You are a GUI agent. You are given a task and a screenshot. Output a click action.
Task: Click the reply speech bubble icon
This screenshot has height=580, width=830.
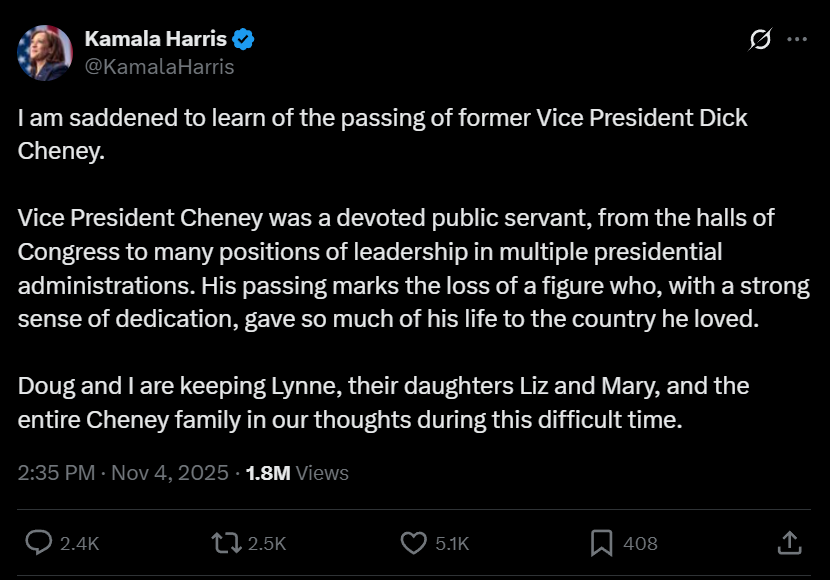tap(38, 543)
